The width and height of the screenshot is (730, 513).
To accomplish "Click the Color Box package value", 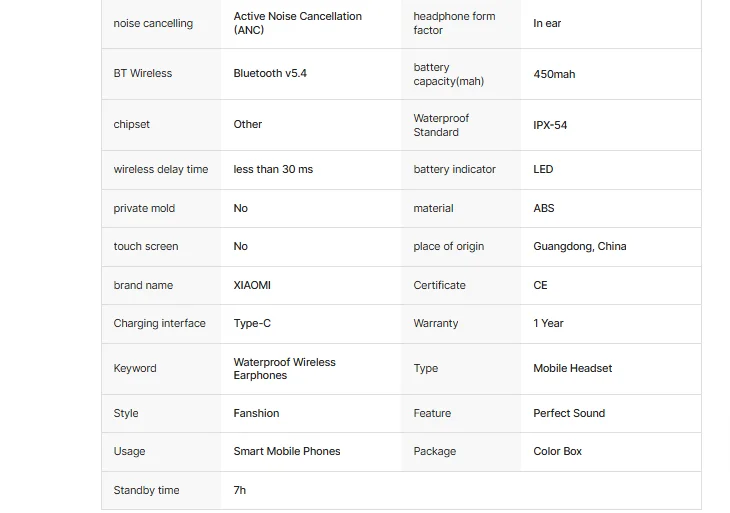I will [557, 451].
